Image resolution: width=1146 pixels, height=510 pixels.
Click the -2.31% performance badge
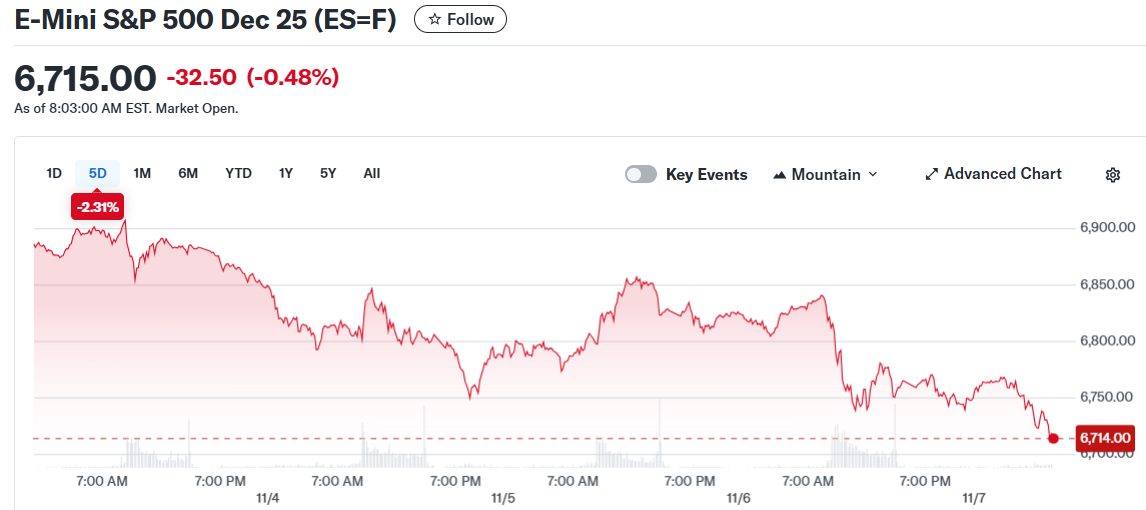point(97,207)
